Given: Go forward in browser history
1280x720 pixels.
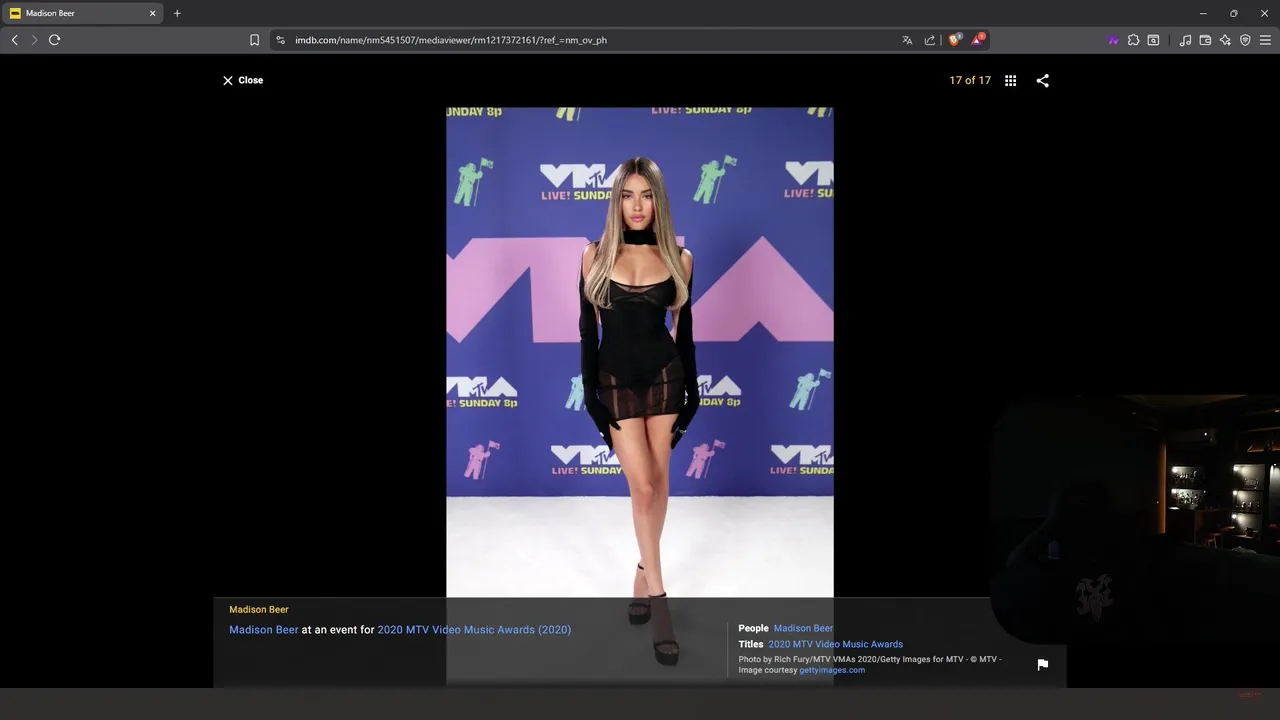Looking at the screenshot, I should [x=34, y=40].
